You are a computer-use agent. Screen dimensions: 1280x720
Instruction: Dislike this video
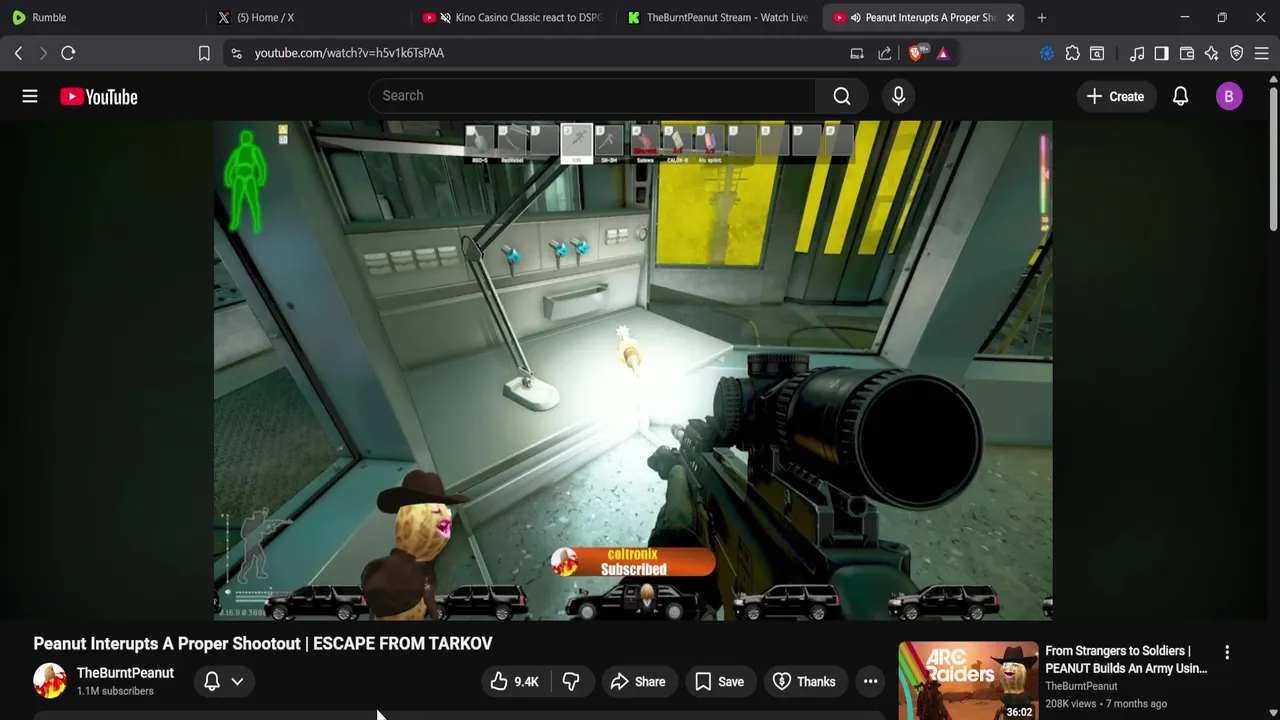[x=571, y=682]
